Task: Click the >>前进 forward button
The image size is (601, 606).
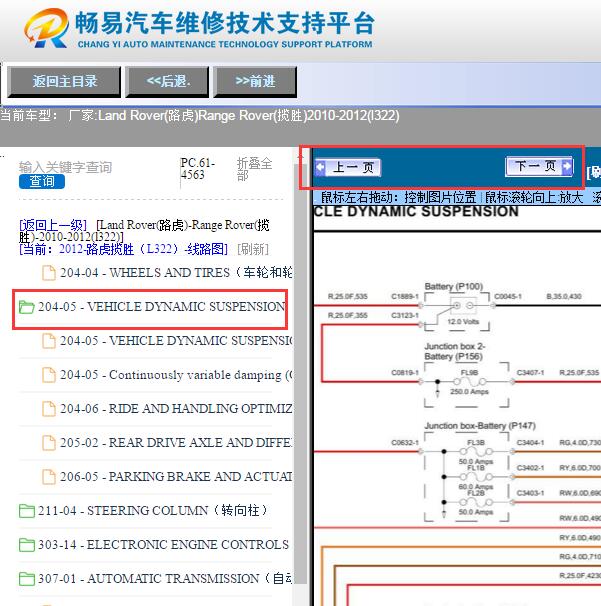Action: coord(255,82)
